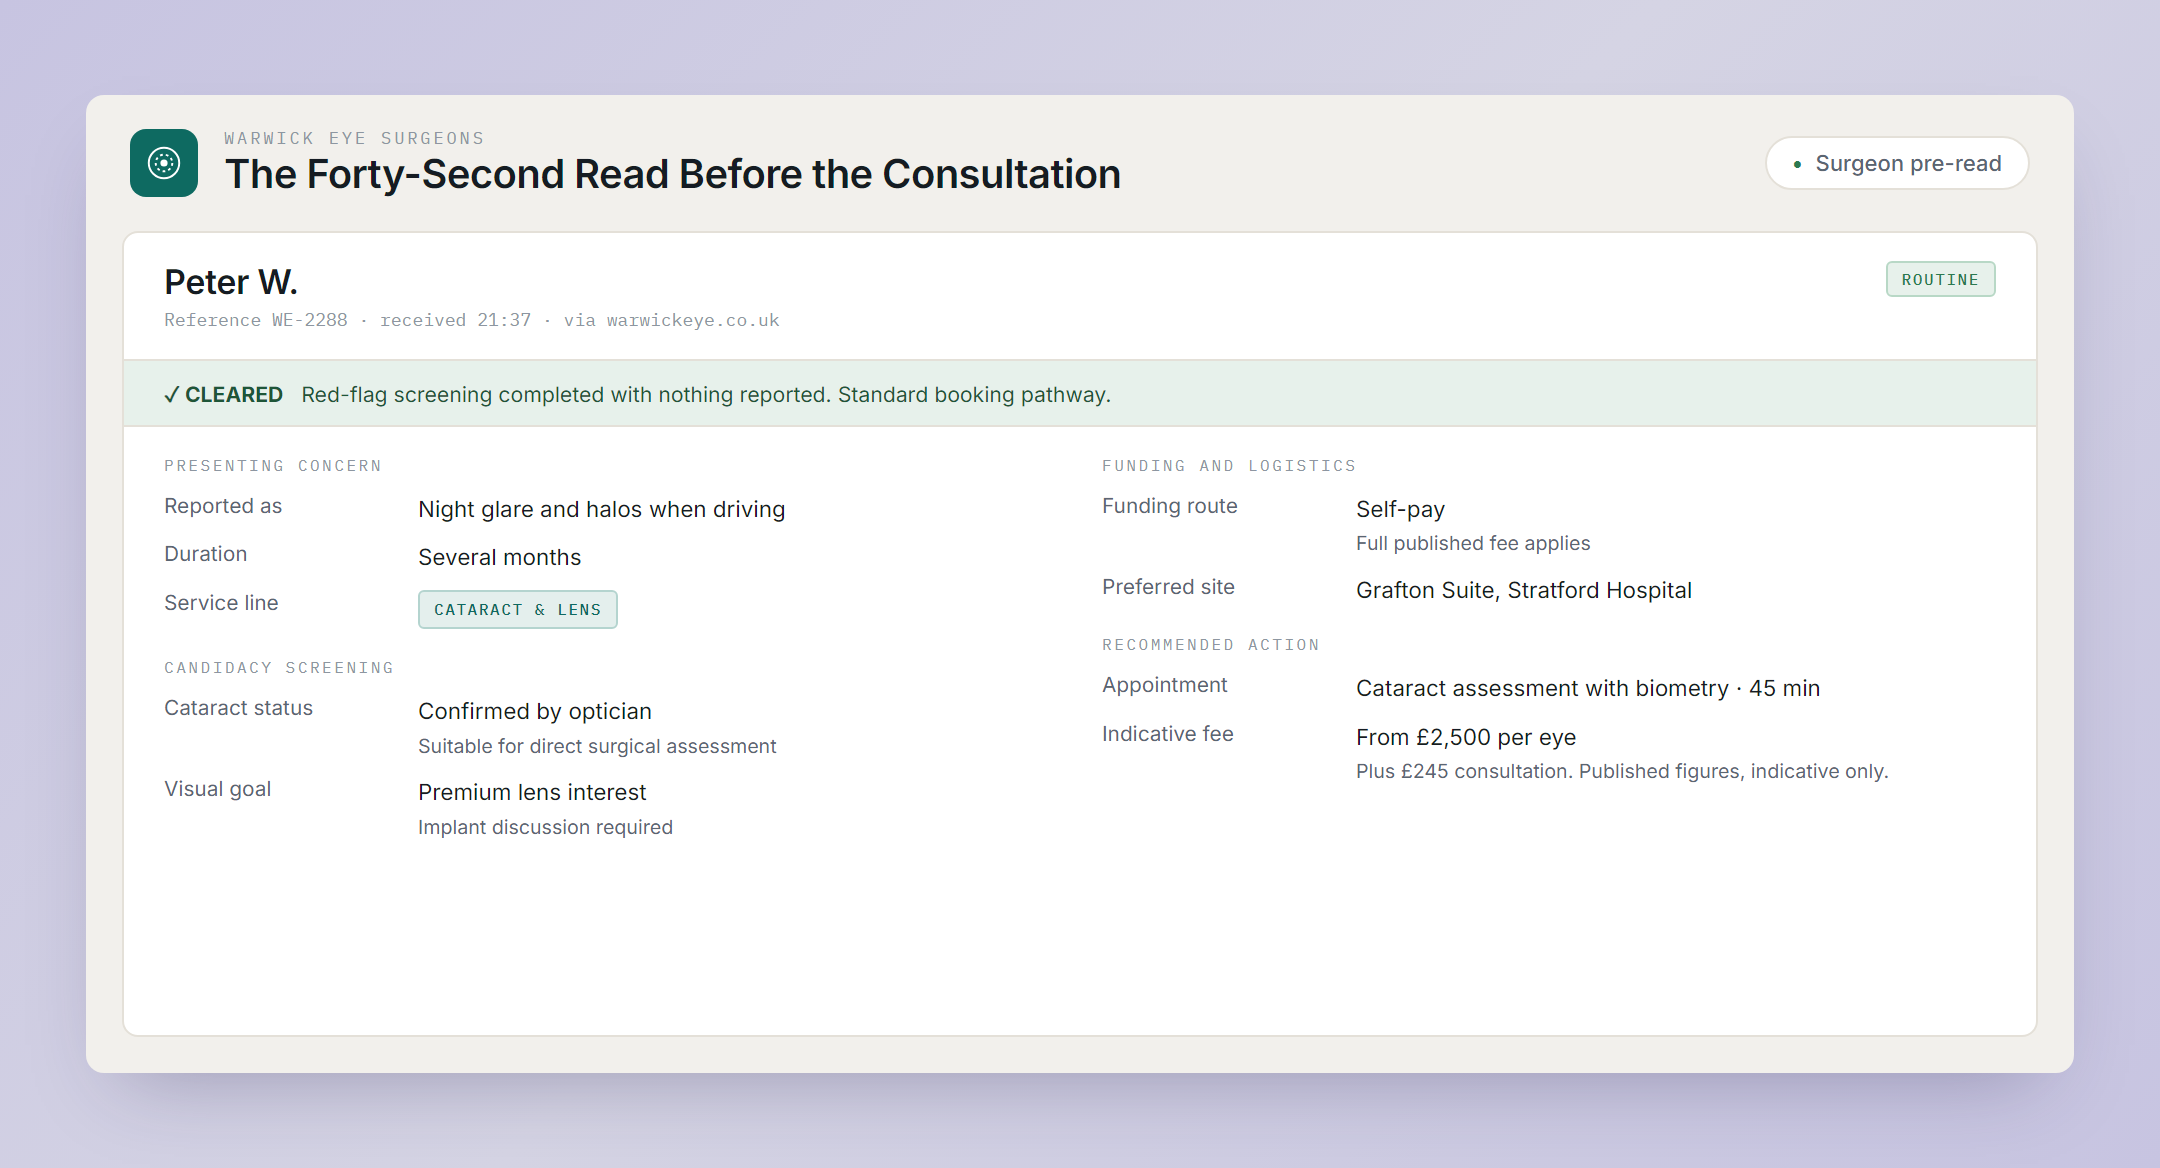Click the CANDIDACY SCREENING section heading
Image resolution: width=2160 pixels, height=1168 pixels.
[279, 668]
